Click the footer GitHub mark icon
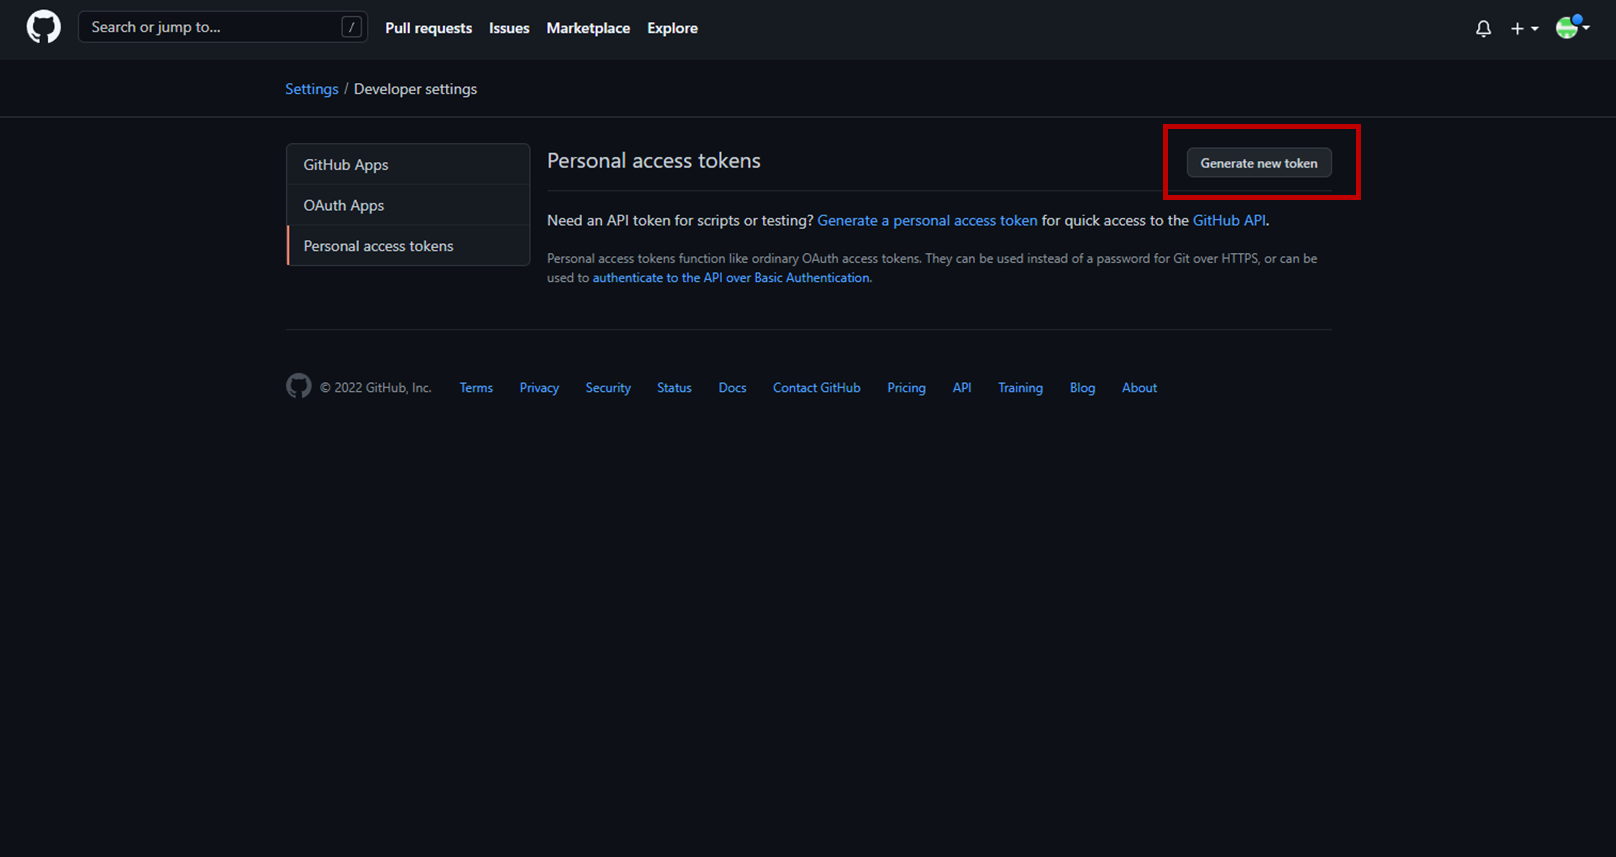 tap(298, 386)
